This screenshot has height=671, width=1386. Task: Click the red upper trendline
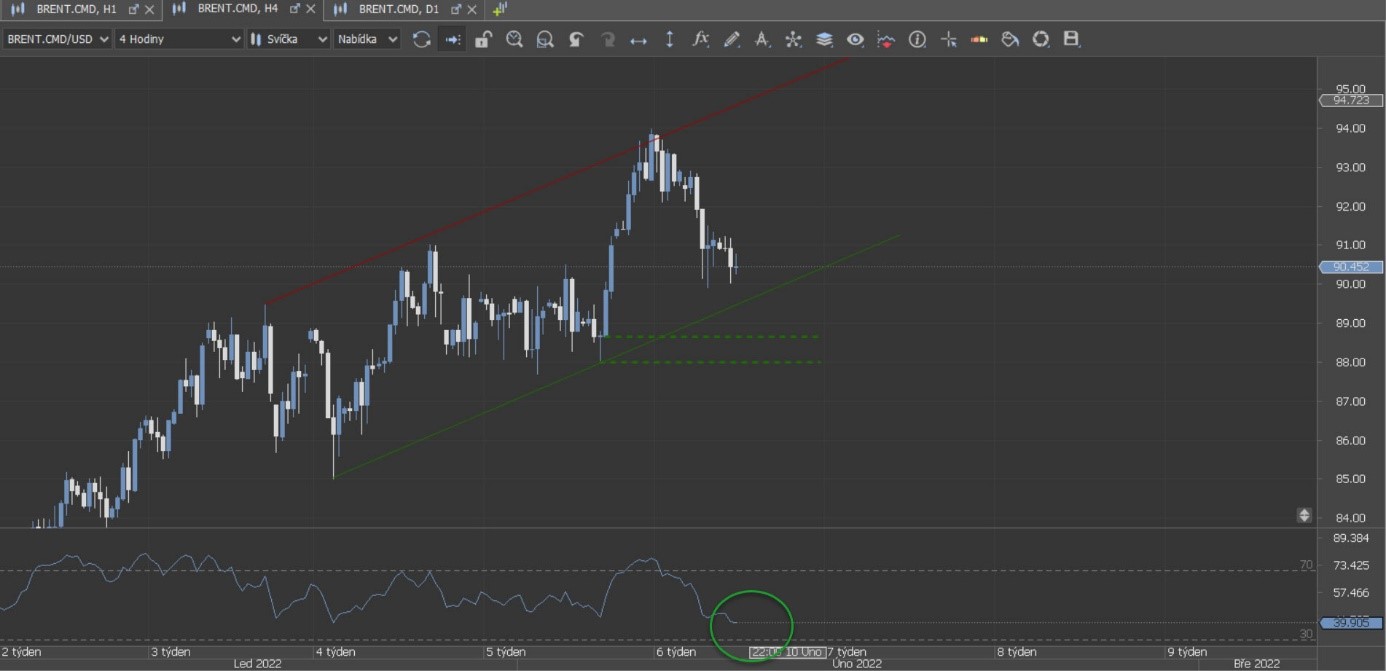point(557,181)
